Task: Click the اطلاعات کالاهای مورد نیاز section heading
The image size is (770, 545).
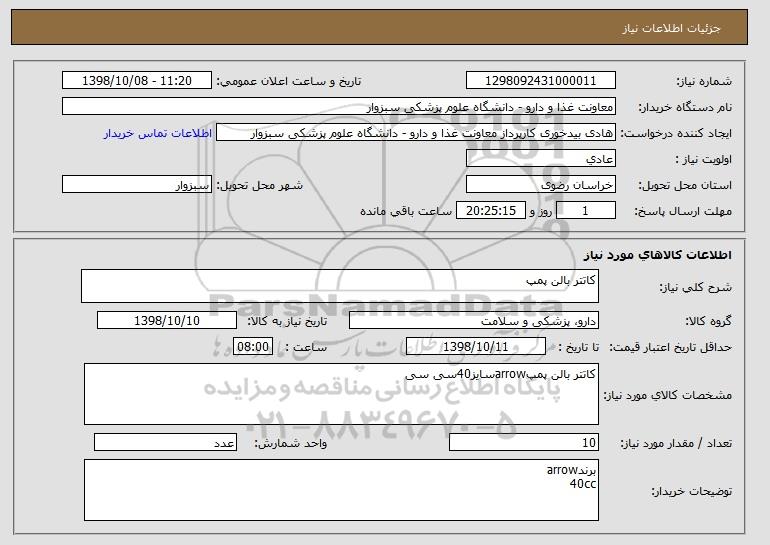Action: pyautogui.click(x=658, y=255)
